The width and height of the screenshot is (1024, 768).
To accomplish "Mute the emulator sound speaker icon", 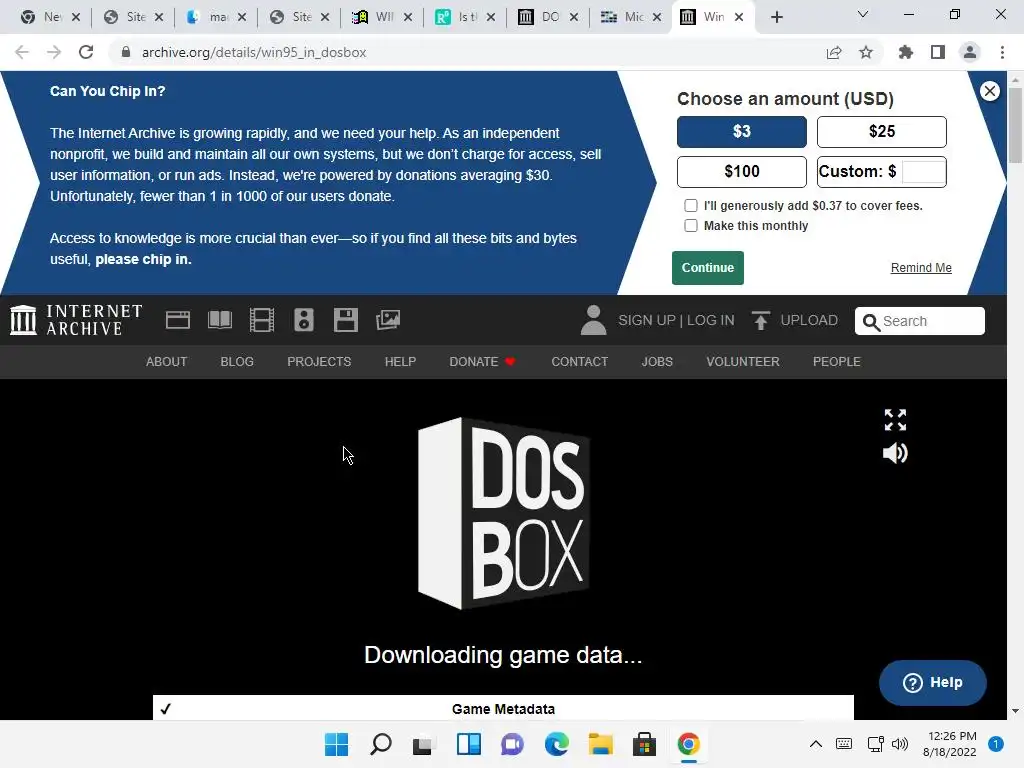I will [895, 453].
